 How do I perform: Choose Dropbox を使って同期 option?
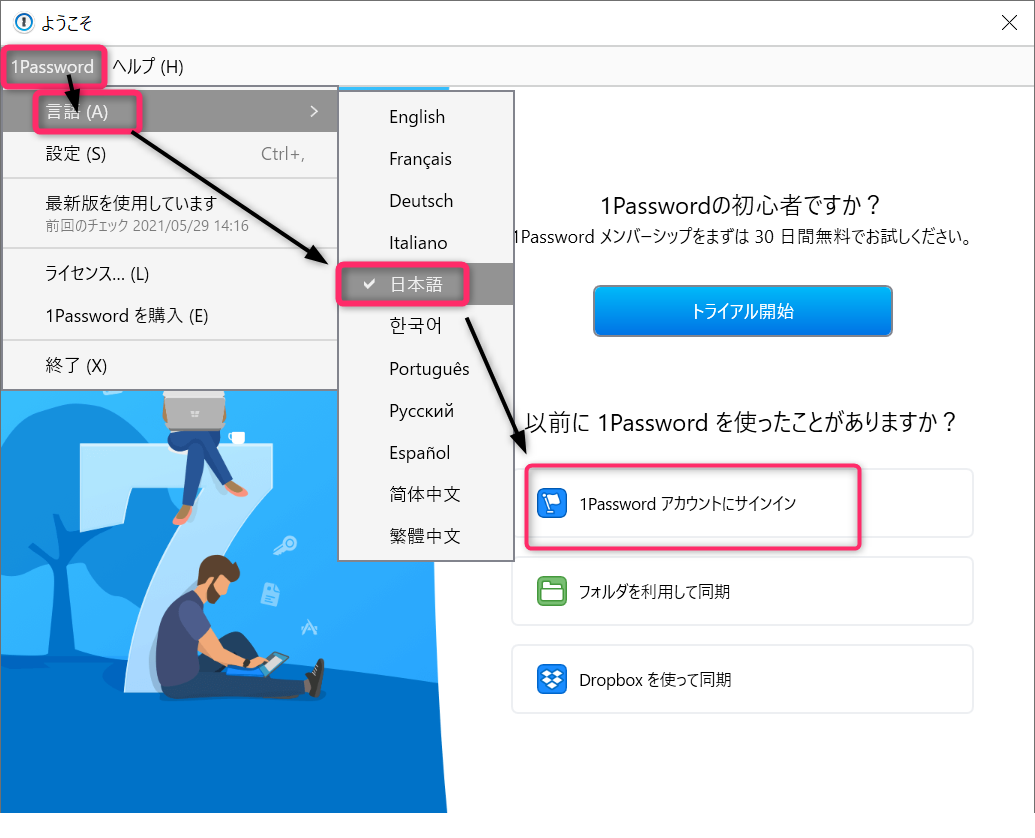(743, 679)
